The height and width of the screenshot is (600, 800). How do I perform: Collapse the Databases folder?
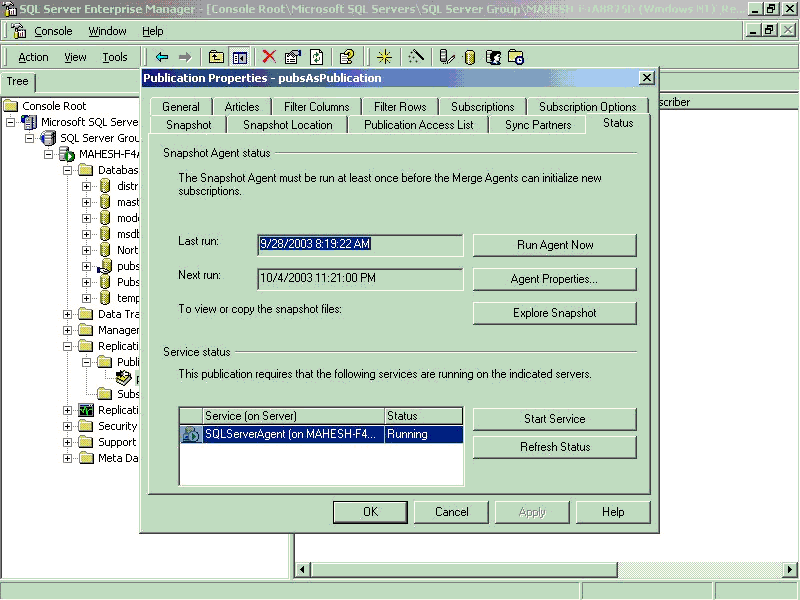[x=67, y=170]
